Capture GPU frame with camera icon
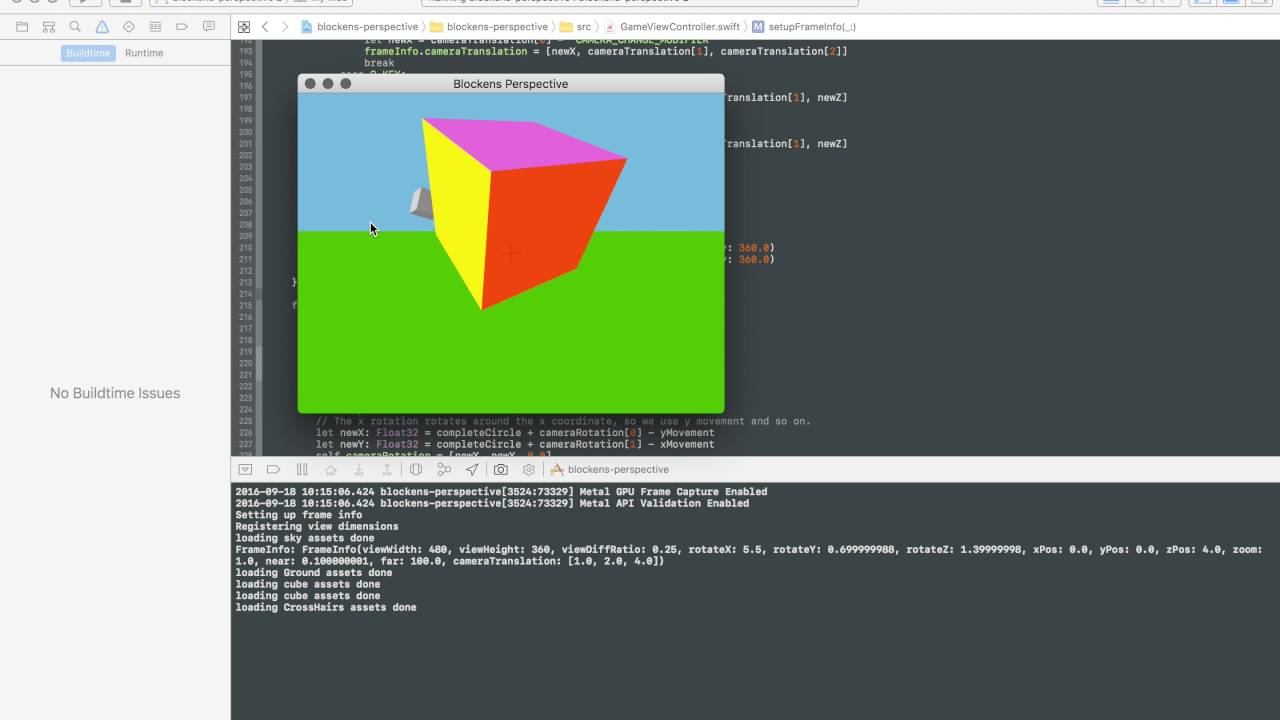The width and height of the screenshot is (1280, 720). 501,469
